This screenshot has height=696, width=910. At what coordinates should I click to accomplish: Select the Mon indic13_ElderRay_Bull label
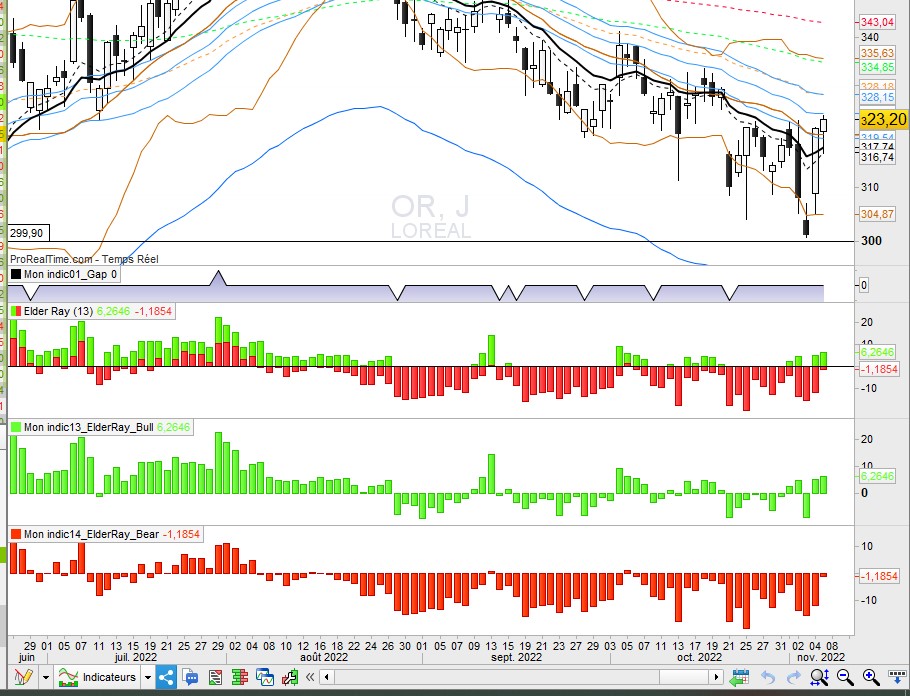[x=88, y=427]
